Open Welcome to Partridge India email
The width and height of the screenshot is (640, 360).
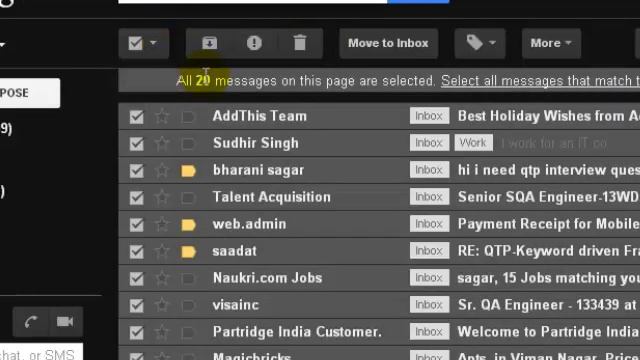549,332
